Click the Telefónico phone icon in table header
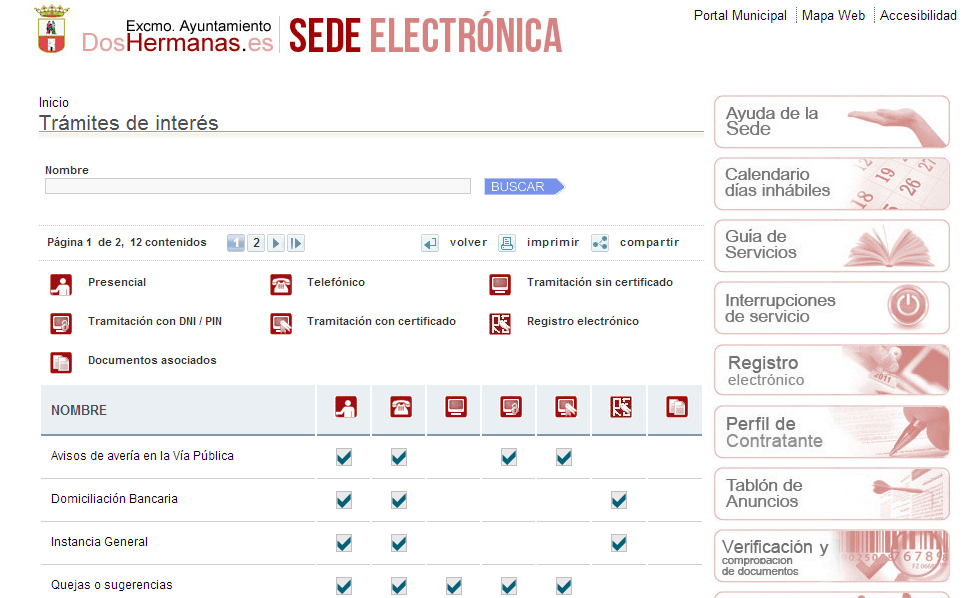Viewport: 973px width, 598px height. coord(401,407)
